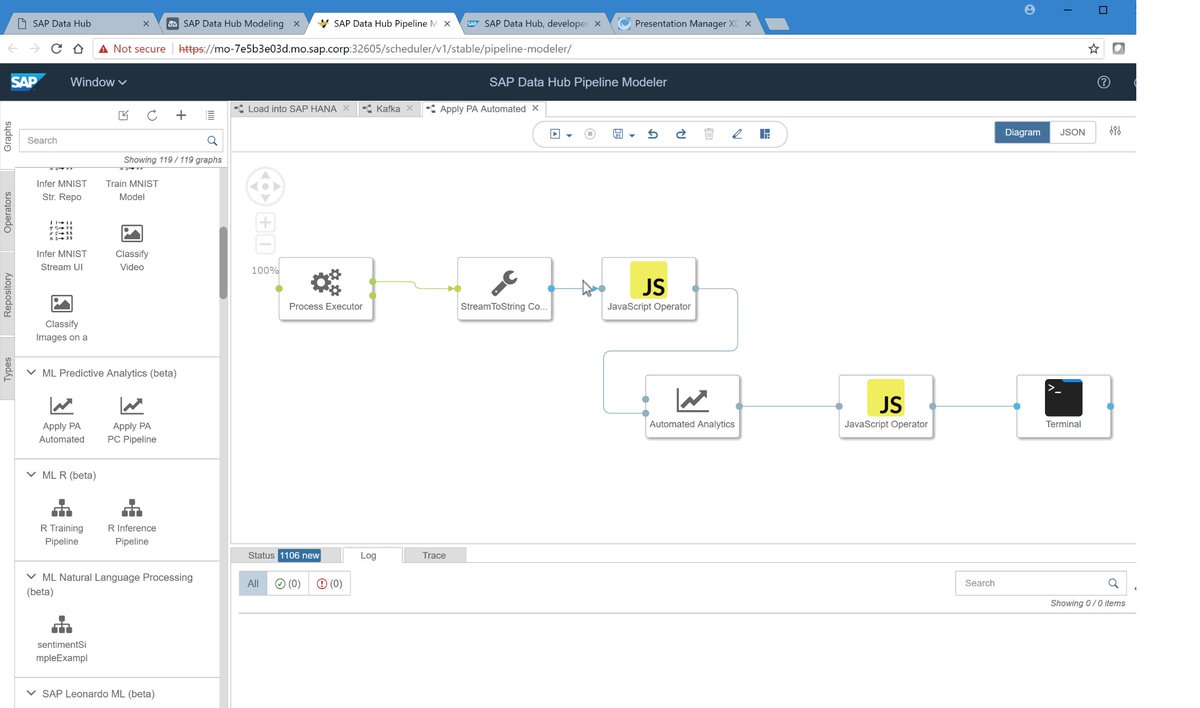Click the zoom in plus on canvas
Viewport: 1200px width, 708px height.
point(265,222)
